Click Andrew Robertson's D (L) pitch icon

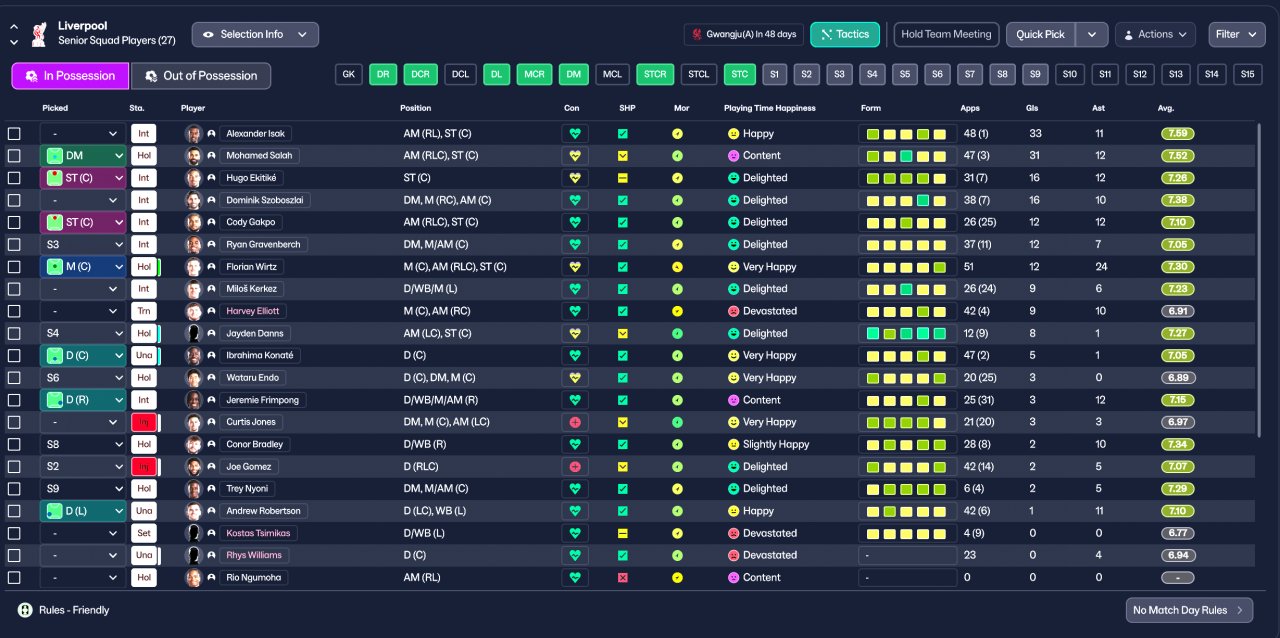[55, 511]
